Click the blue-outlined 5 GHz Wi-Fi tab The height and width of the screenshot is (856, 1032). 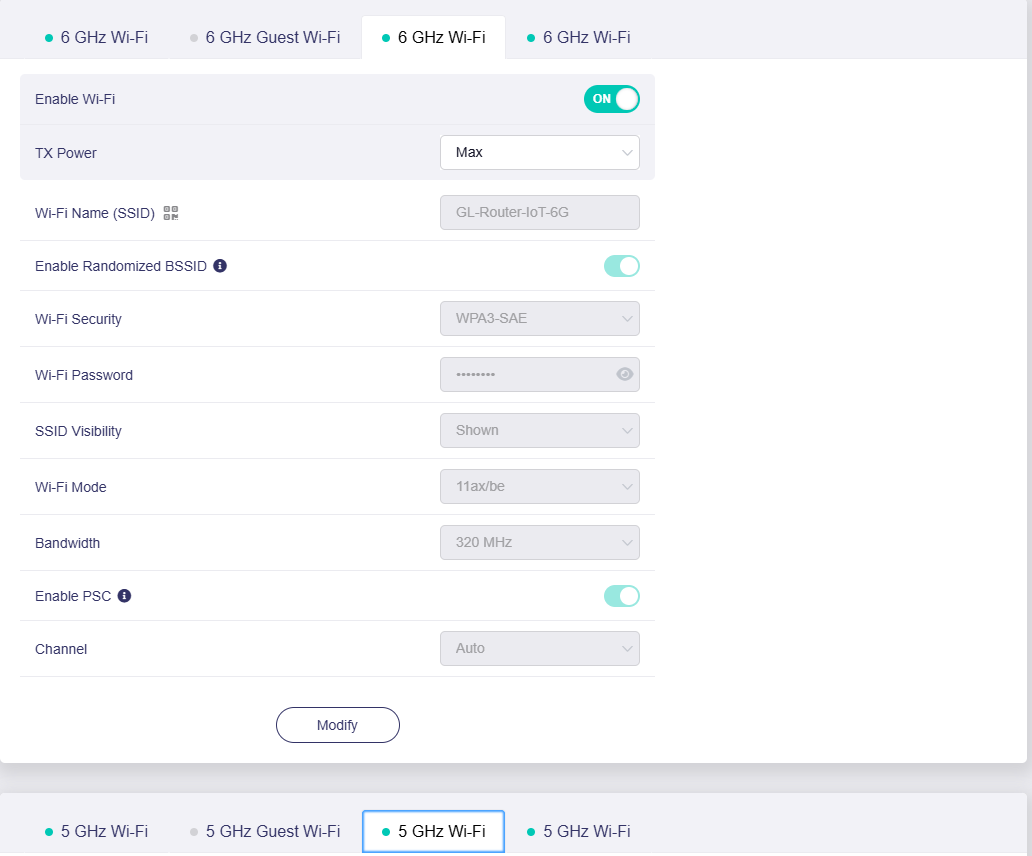click(x=433, y=832)
